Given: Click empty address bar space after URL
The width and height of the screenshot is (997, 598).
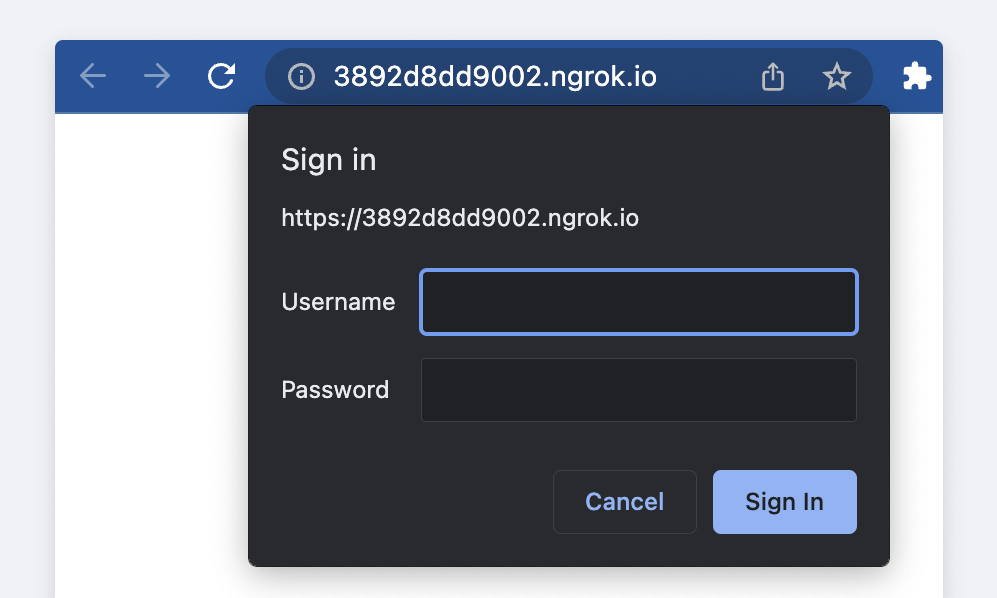Looking at the screenshot, I should (x=706, y=76).
